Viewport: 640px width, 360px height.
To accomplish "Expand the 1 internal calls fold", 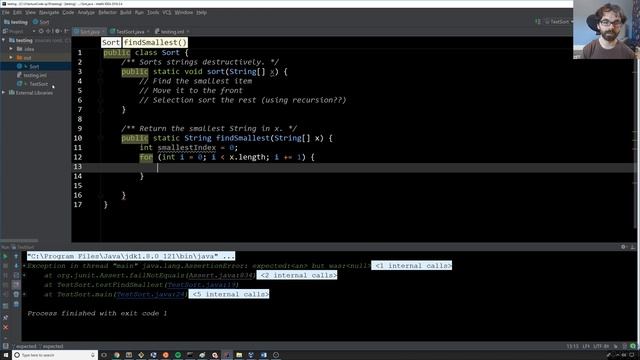I will pos(411,266).
